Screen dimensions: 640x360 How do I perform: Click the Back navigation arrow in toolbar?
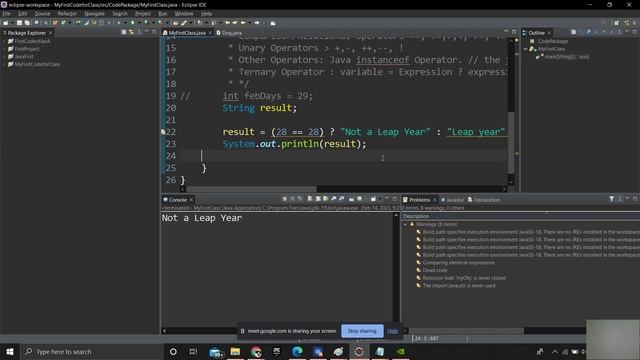[243, 23]
